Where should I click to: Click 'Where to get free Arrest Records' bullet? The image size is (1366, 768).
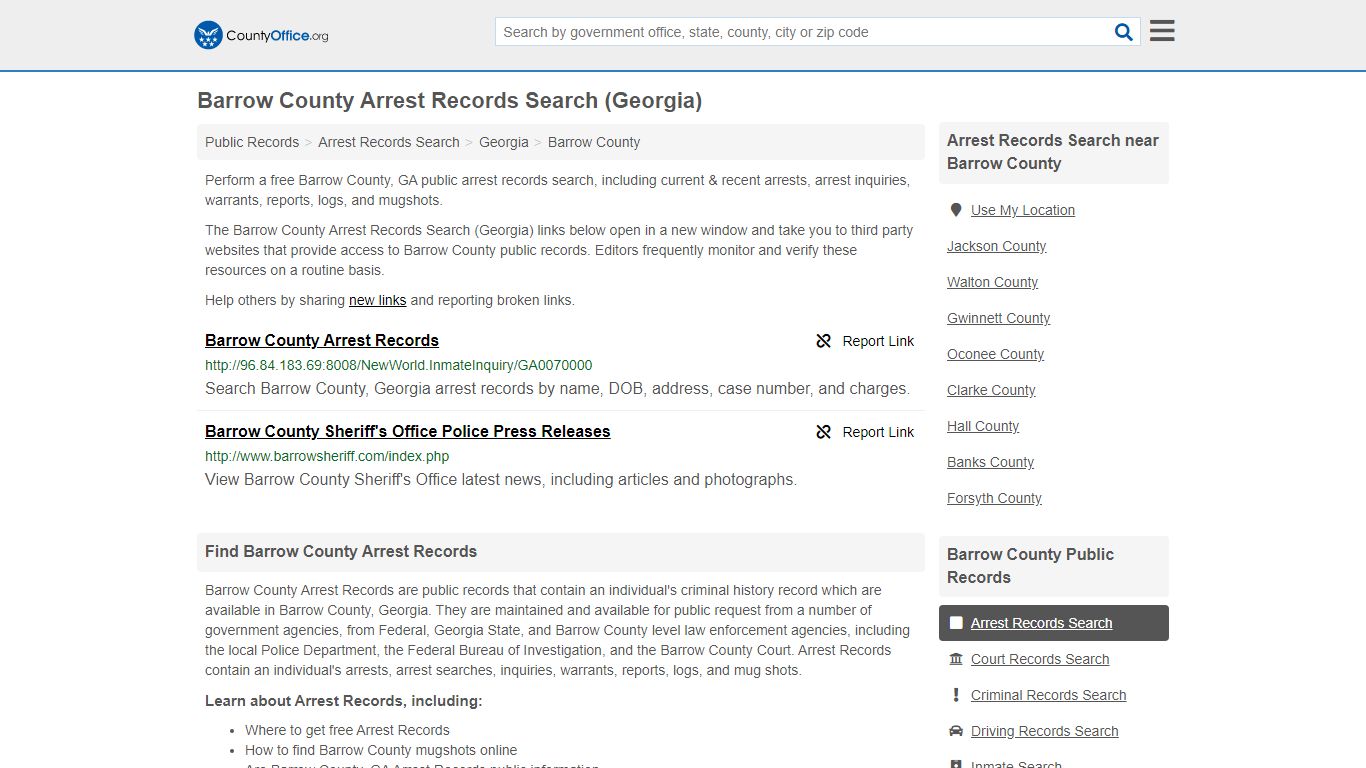[x=347, y=730]
